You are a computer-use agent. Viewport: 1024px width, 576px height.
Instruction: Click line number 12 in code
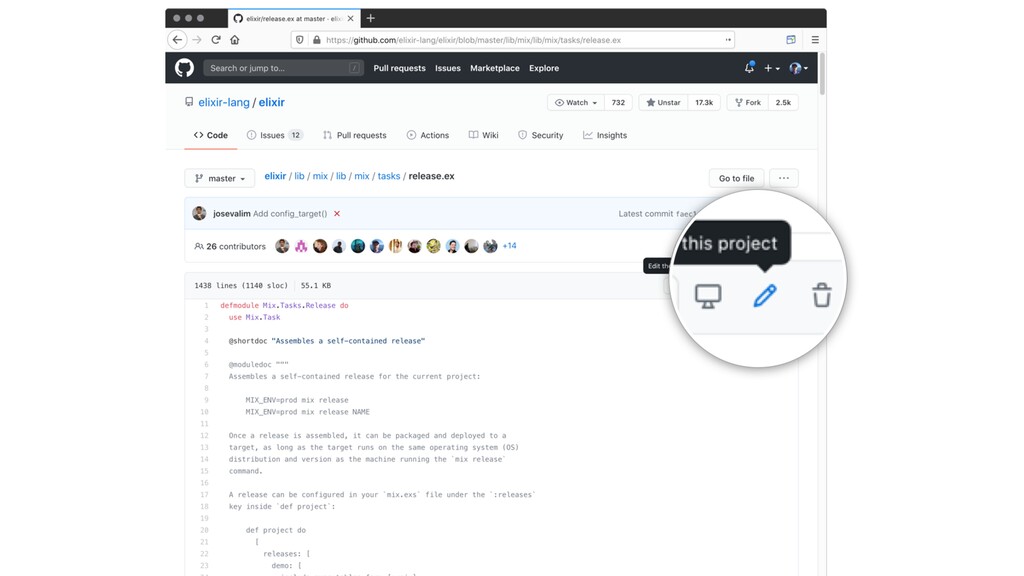point(204,436)
